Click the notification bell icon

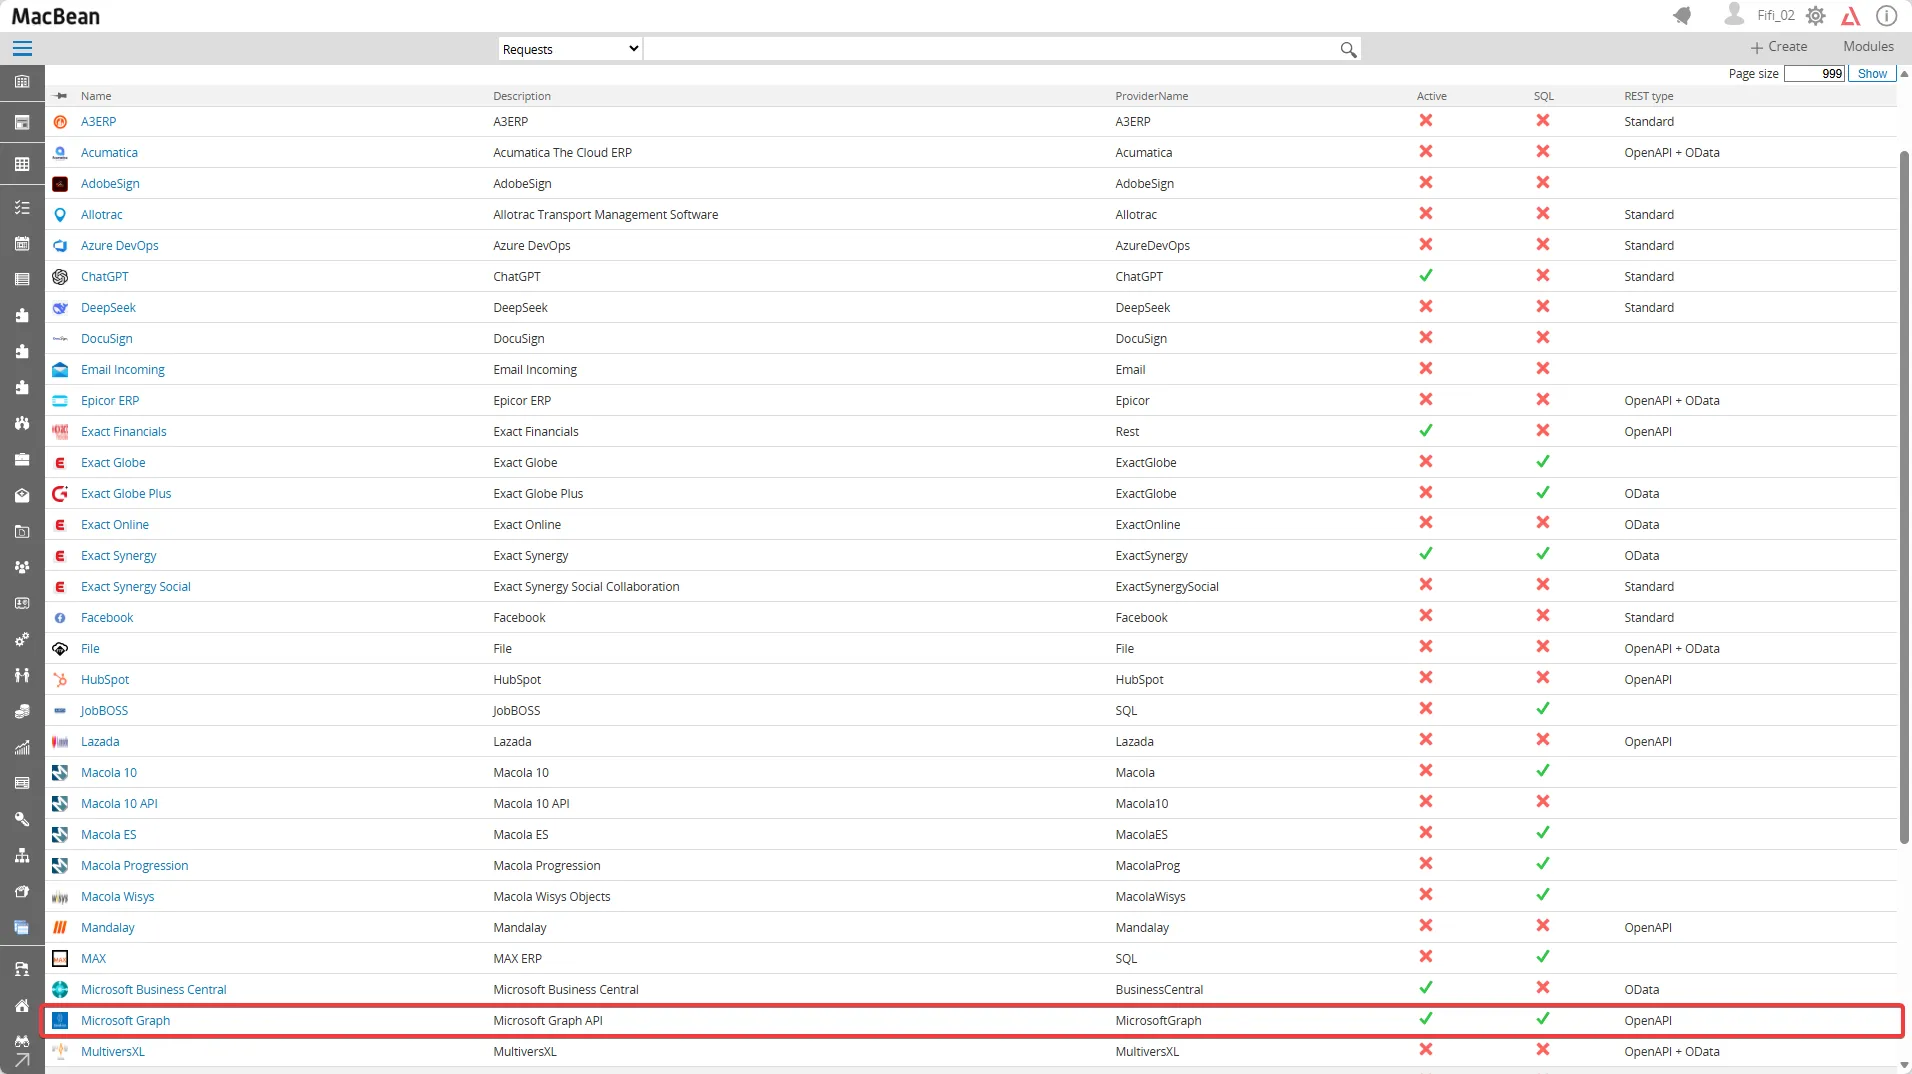coord(1682,16)
